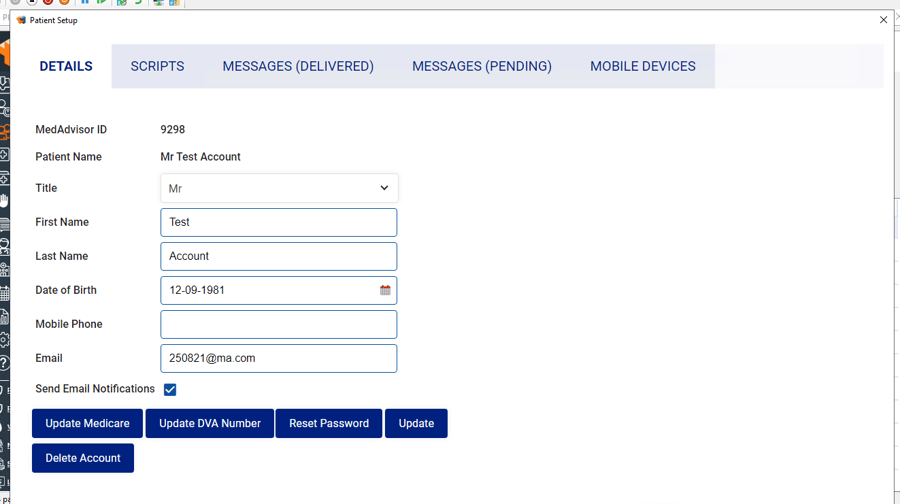The height and width of the screenshot is (504, 900).
Task: Click into the Email input field
Action: [279, 359]
